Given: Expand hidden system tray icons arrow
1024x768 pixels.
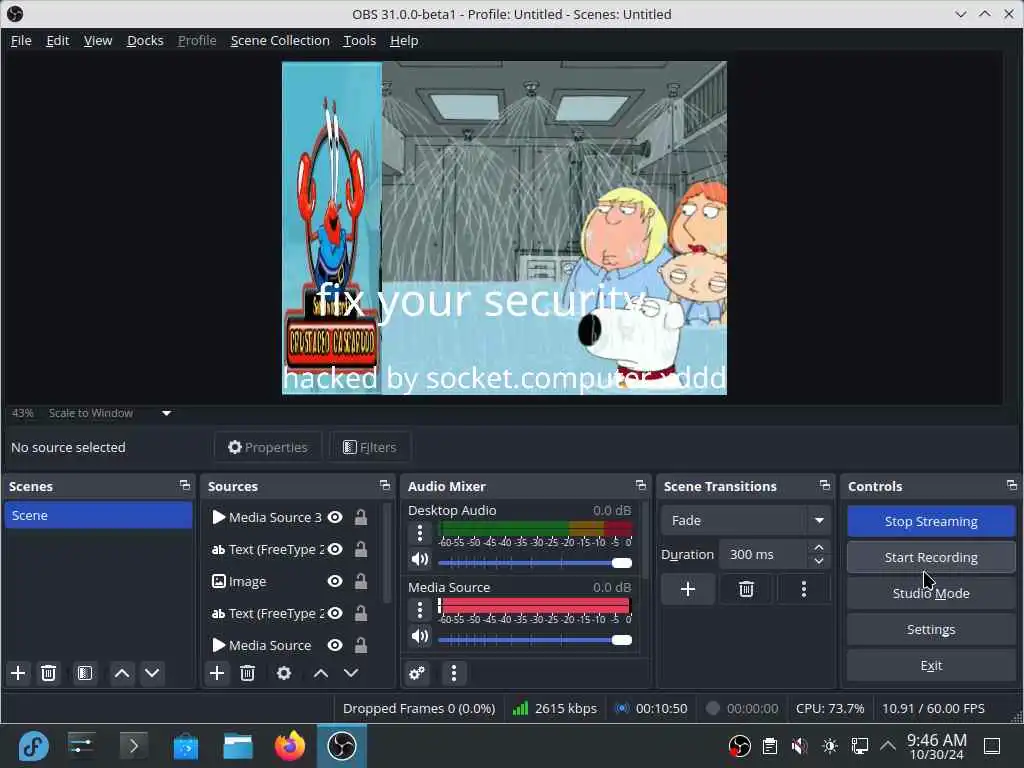Looking at the screenshot, I should point(888,746).
